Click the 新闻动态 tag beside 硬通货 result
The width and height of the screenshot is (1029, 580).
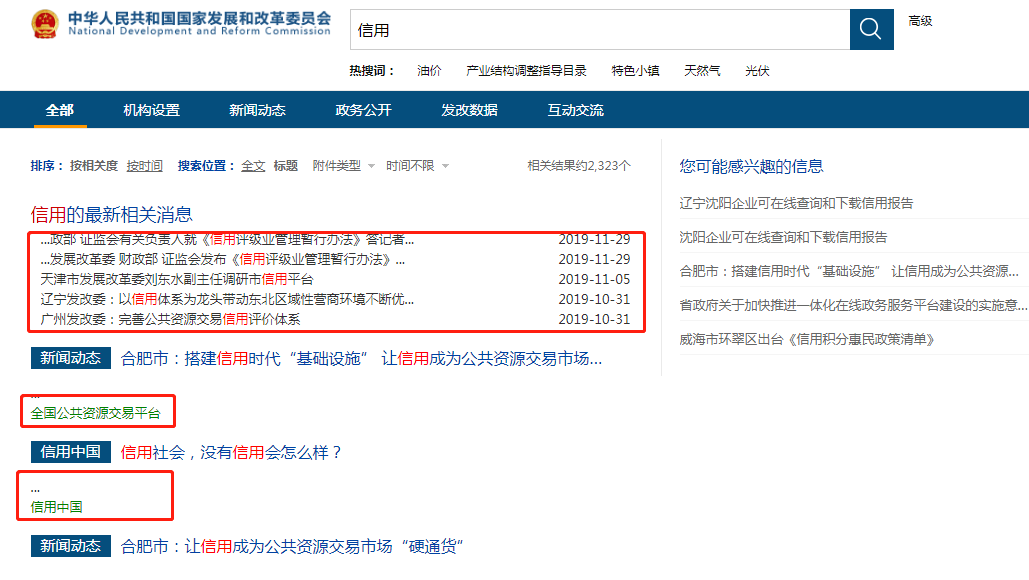pos(71,546)
